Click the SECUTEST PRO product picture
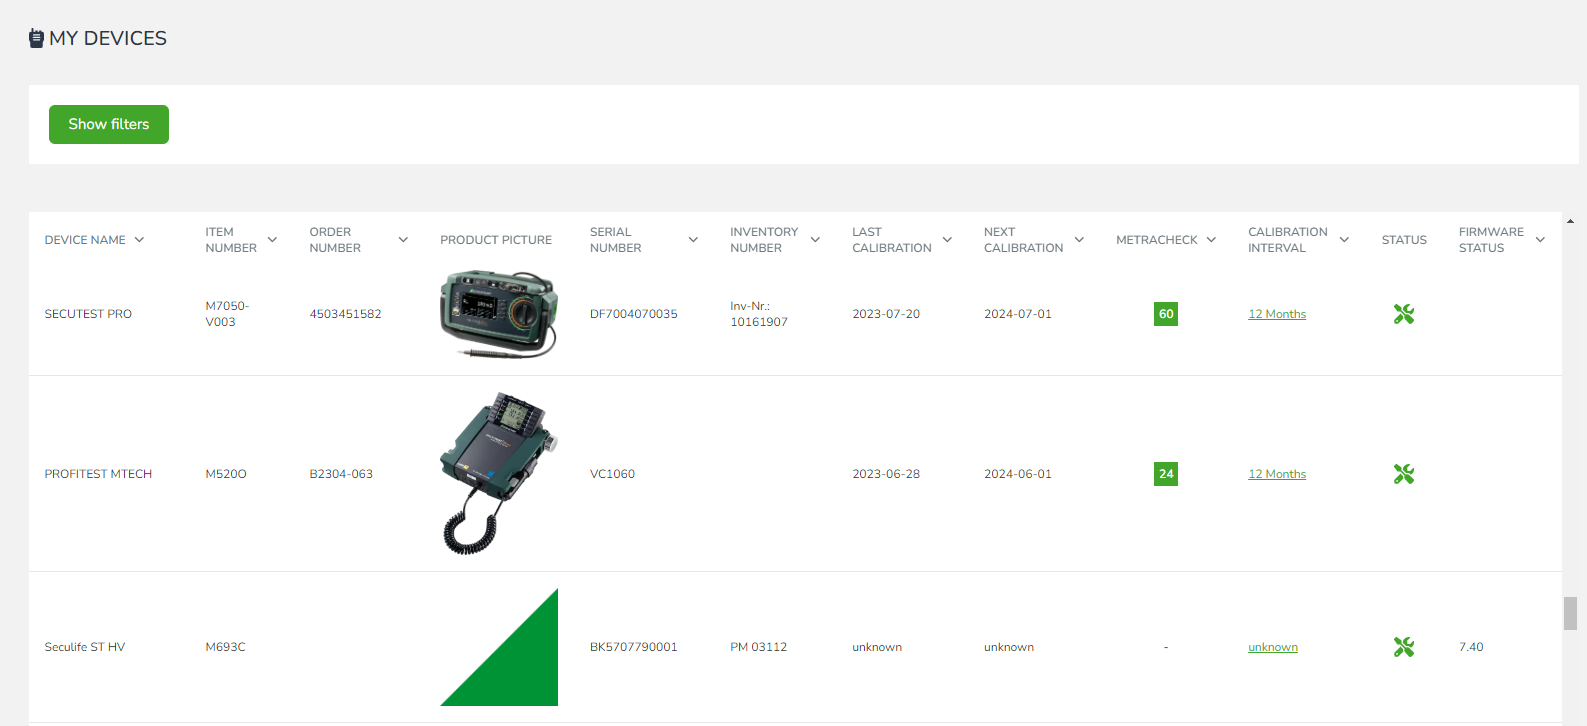1587x726 pixels. 499,314
